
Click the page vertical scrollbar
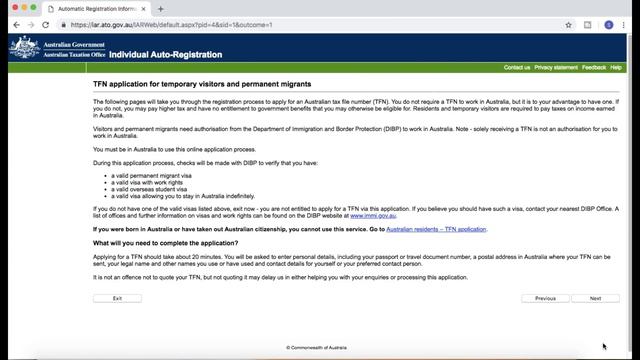[x=629, y=192]
